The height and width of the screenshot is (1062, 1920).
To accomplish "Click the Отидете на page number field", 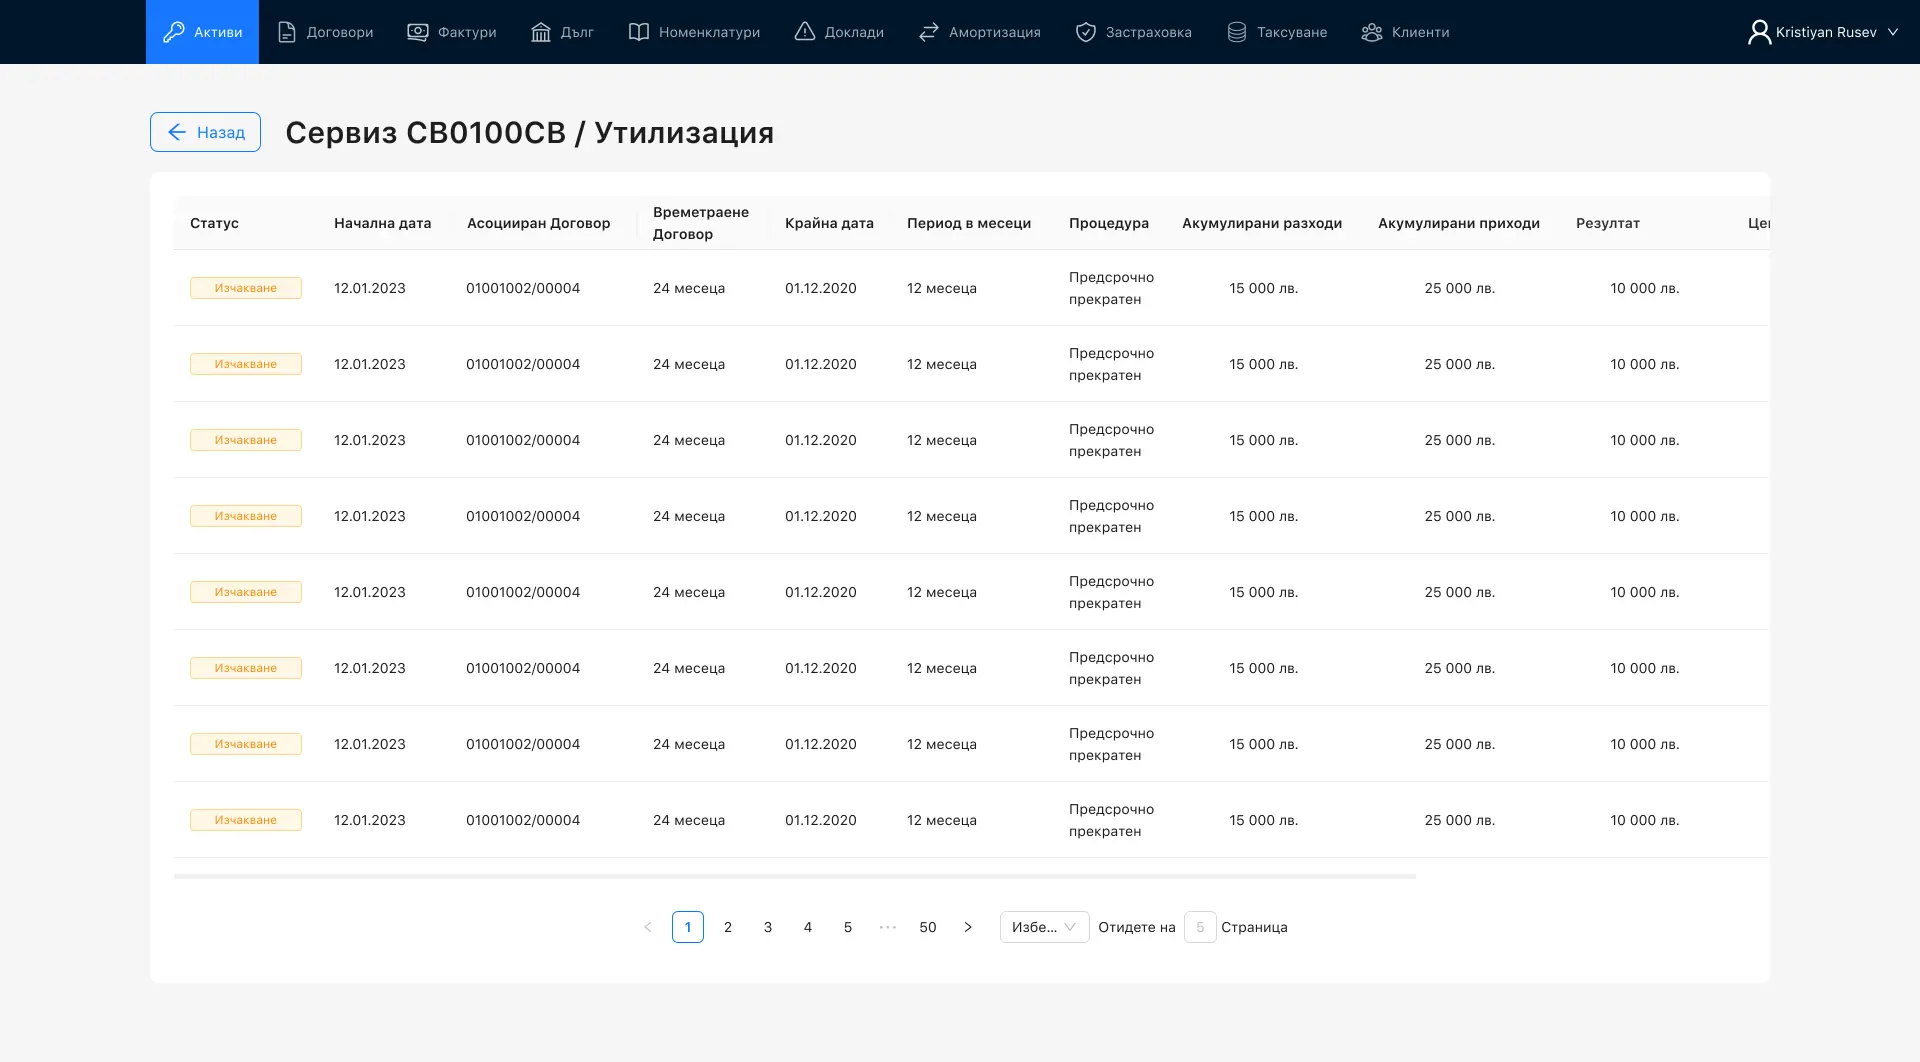I will (1200, 927).
